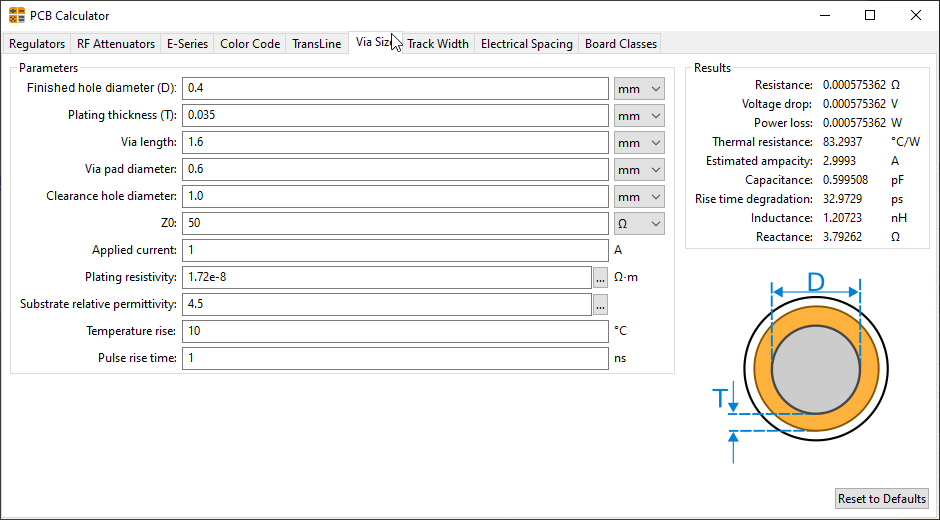Click the PCB Calculator app icon in title bar
This screenshot has height=520, width=940.
pyautogui.click(x=17, y=16)
